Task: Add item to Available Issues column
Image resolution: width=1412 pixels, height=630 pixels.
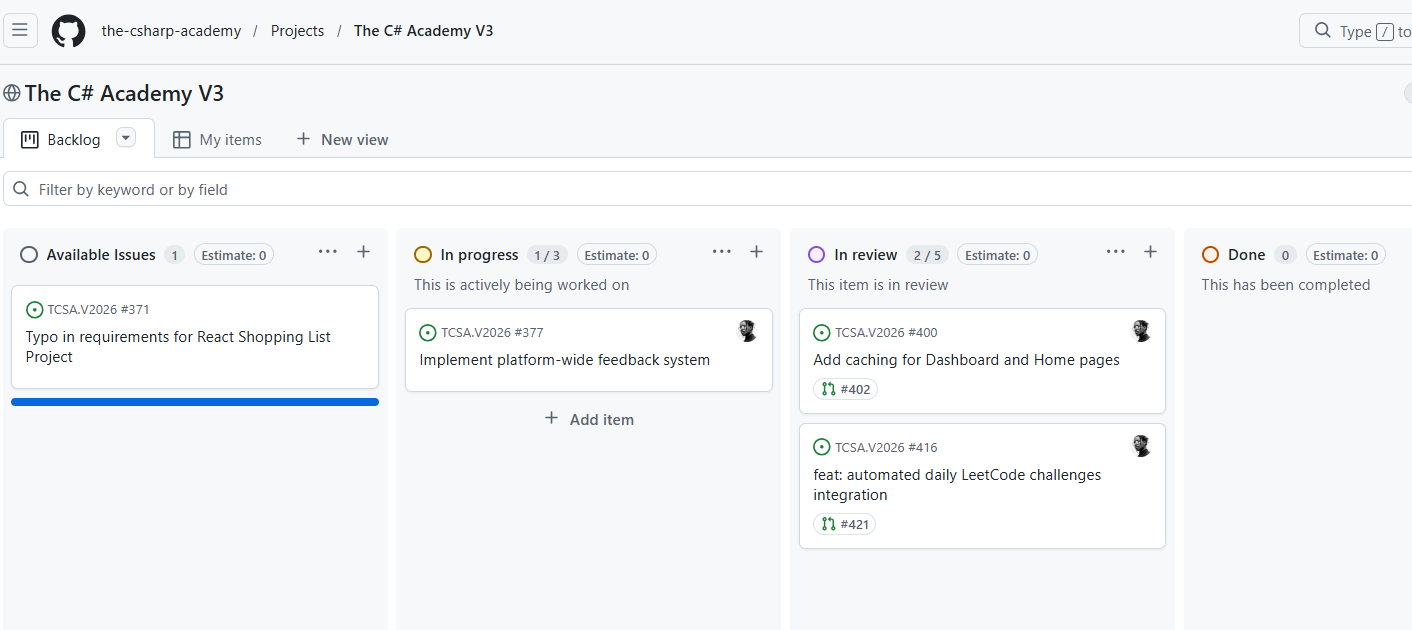Action: (363, 252)
